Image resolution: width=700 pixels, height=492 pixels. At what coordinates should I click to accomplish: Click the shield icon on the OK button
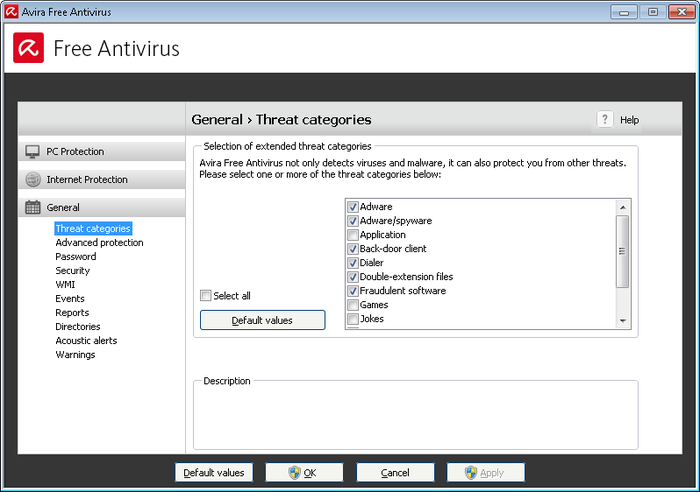point(294,472)
